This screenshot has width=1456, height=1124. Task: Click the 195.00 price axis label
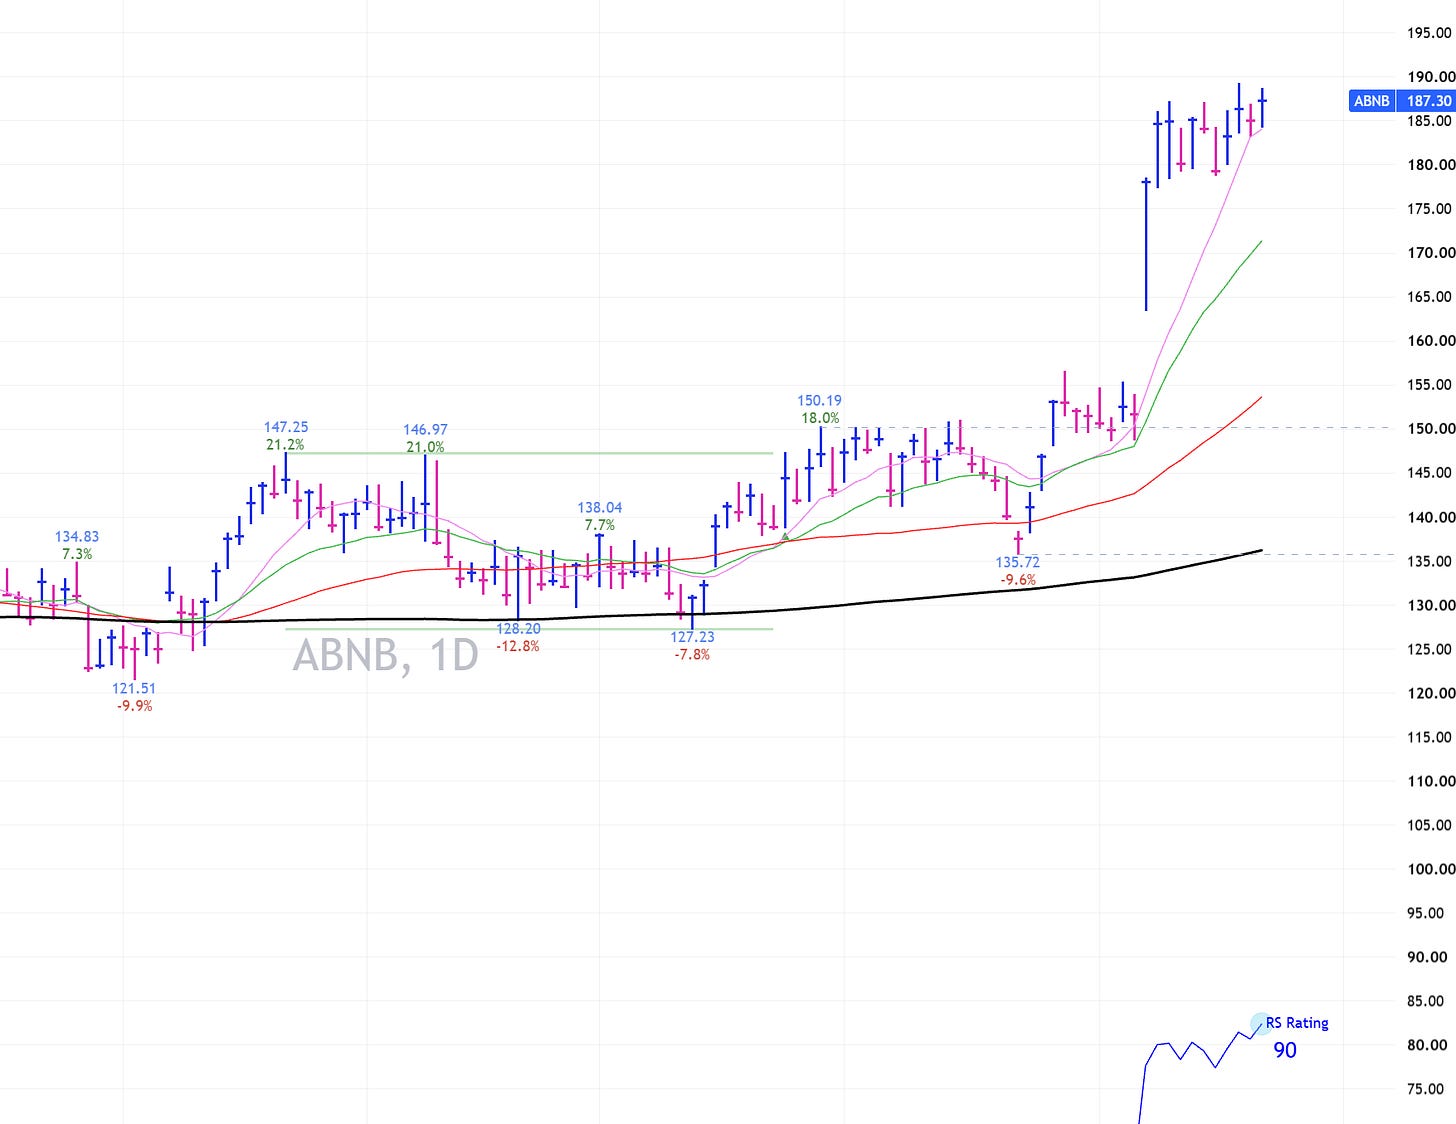[x=1429, y=33]
